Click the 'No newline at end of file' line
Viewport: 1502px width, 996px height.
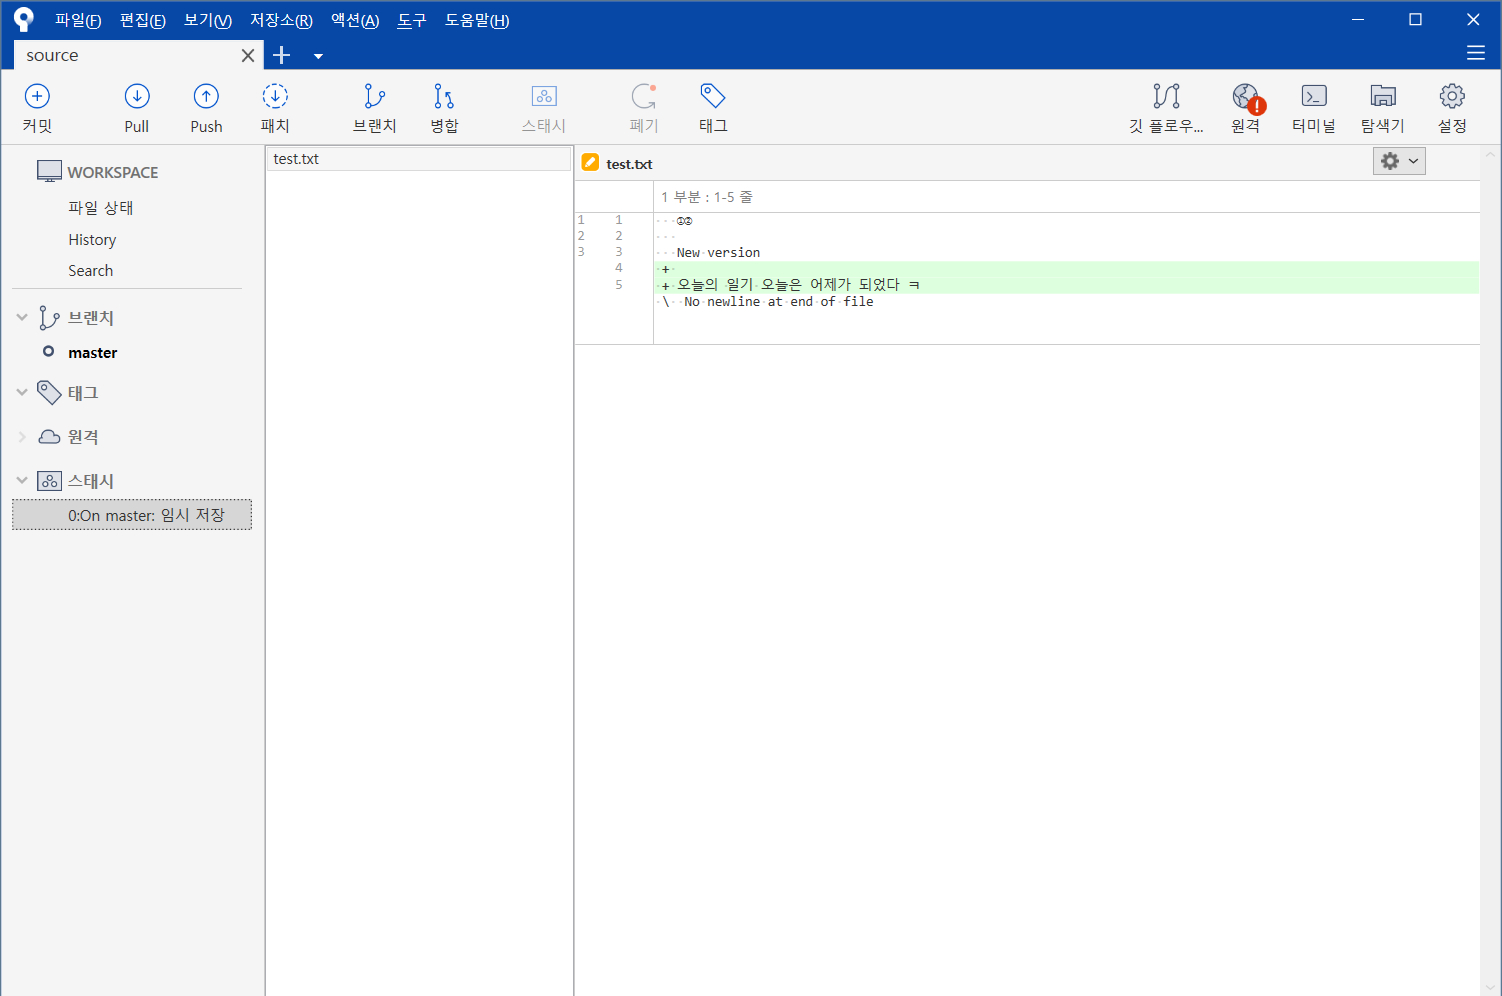(778, 301)
